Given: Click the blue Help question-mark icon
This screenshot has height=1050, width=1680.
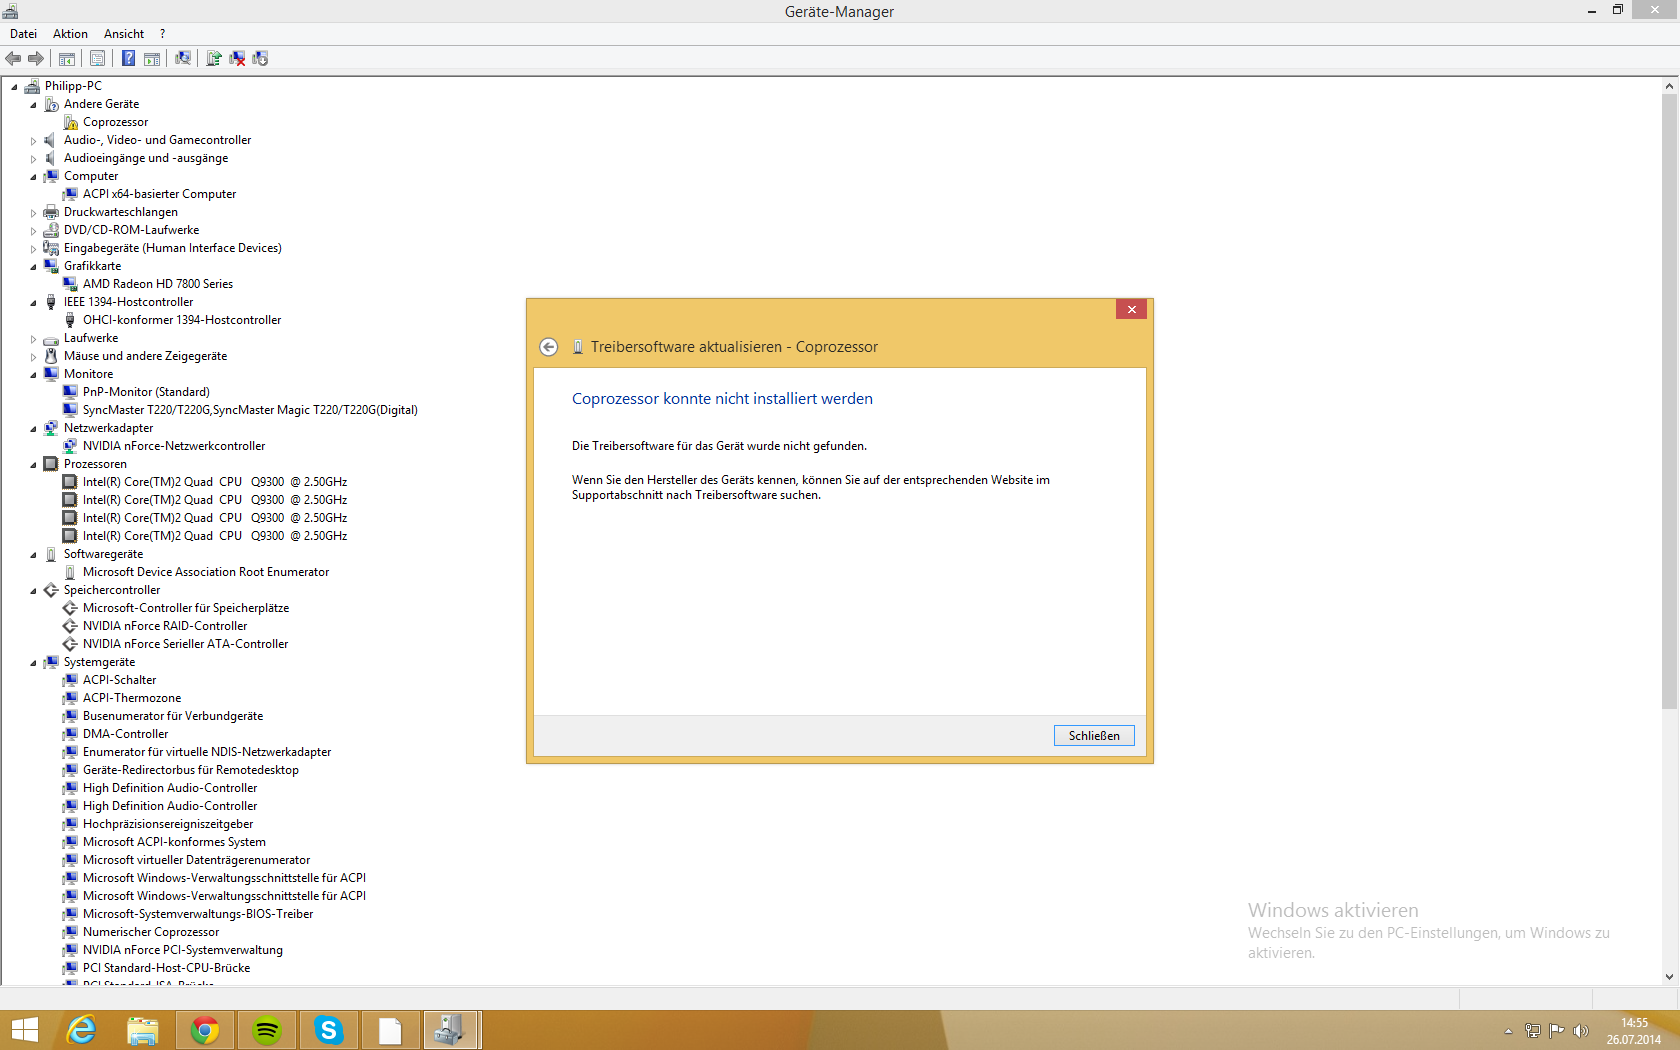Looking at the screenshot, I should click(128, 59).
